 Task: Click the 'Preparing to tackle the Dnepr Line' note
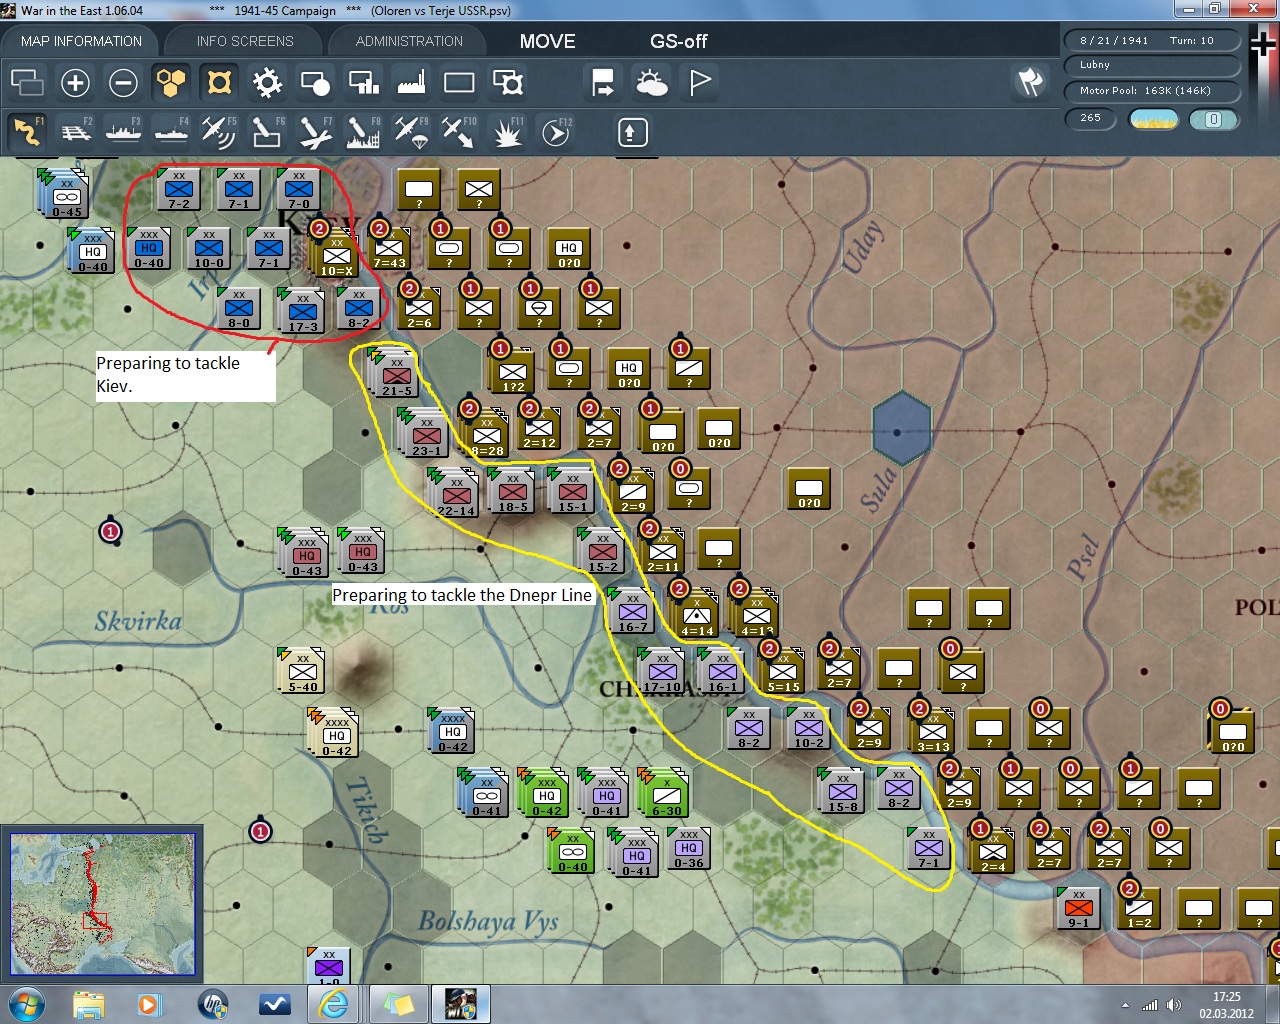[462, 595]
